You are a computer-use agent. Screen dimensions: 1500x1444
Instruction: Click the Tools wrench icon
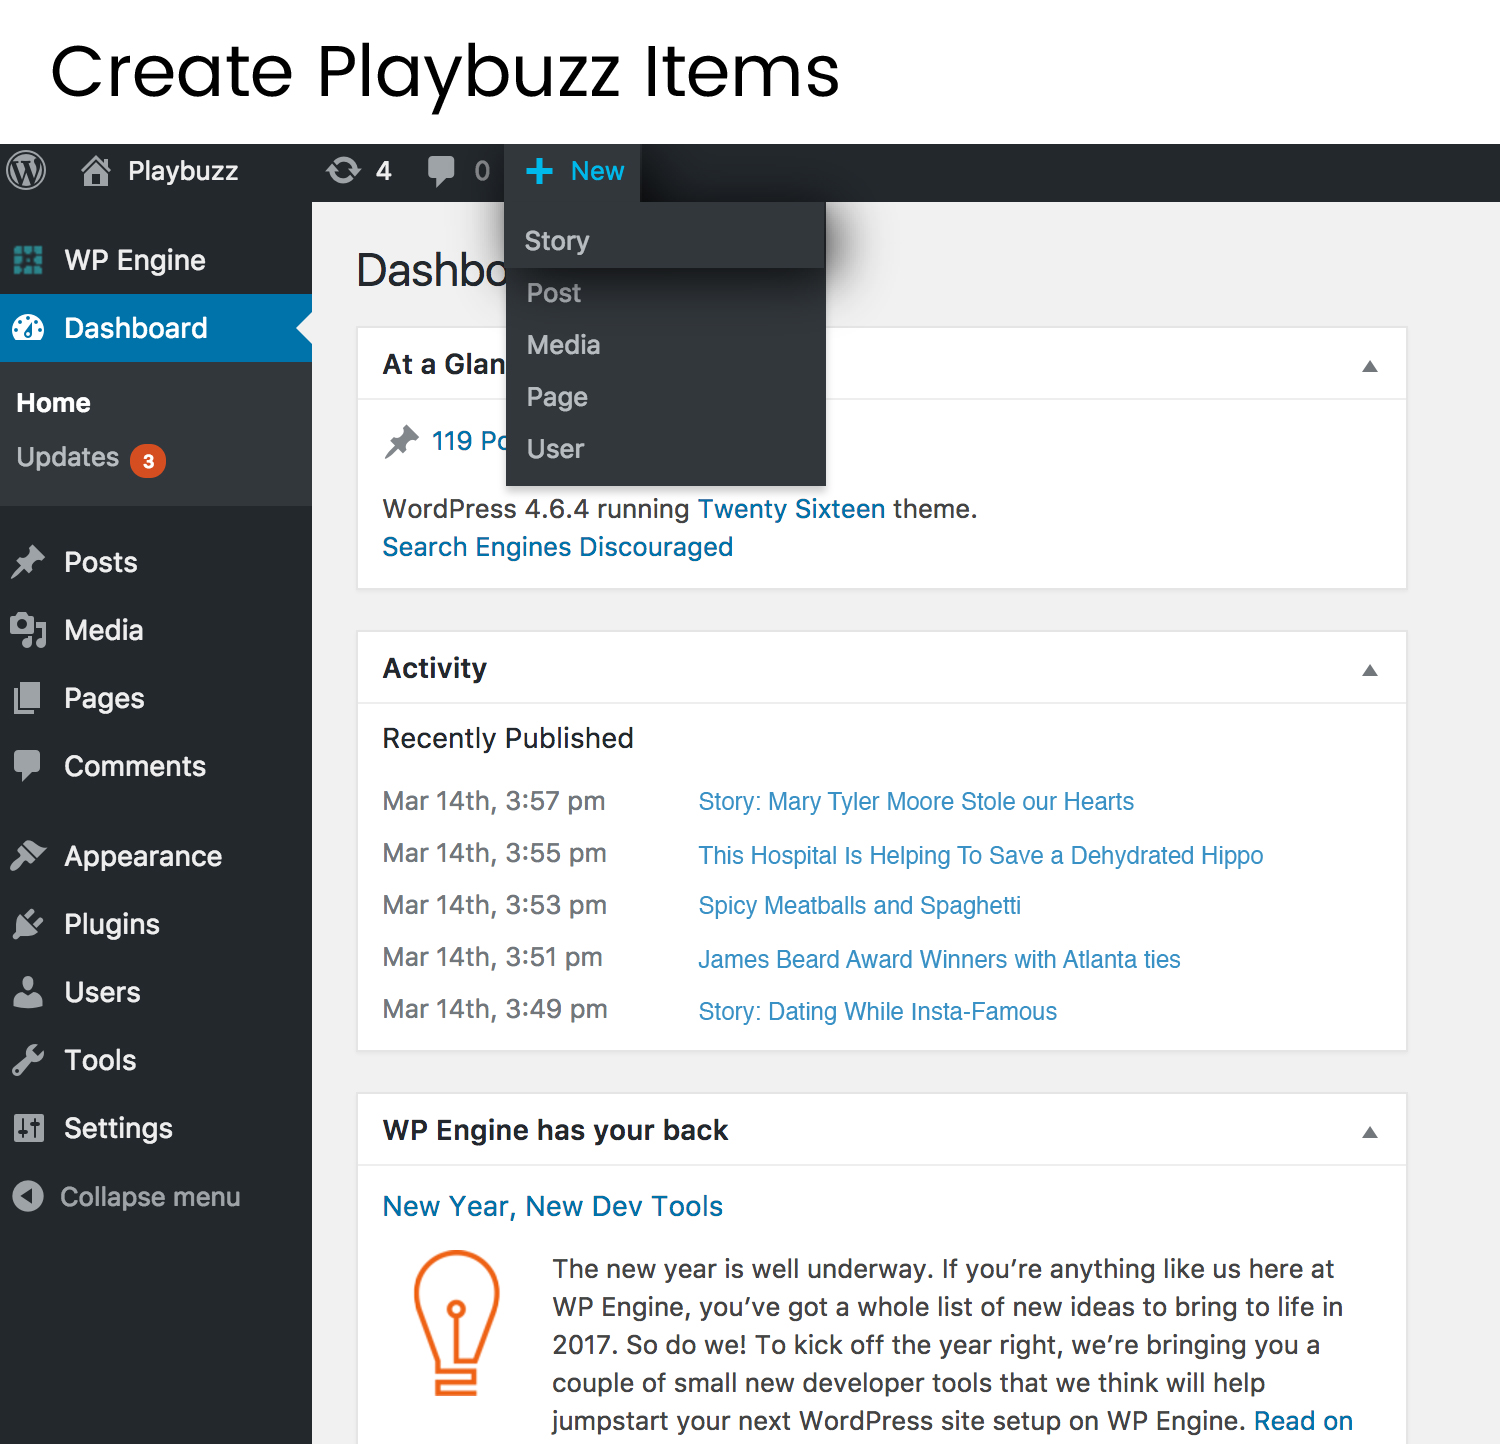[28, 1060]
